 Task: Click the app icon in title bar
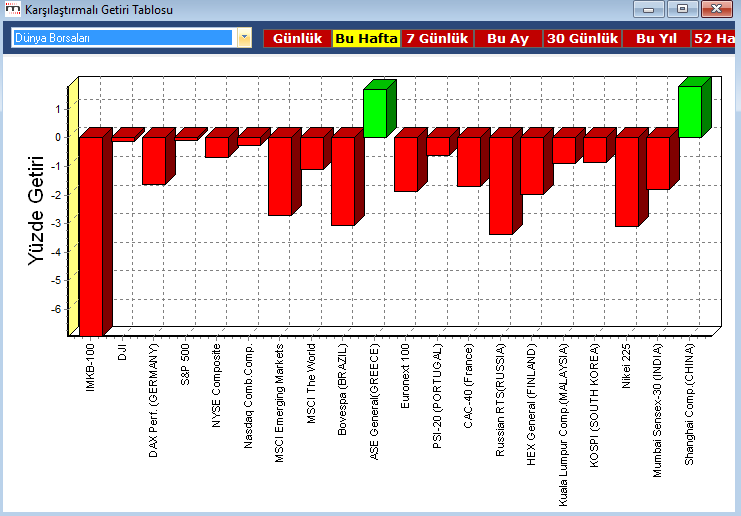(x=13, y=9)
